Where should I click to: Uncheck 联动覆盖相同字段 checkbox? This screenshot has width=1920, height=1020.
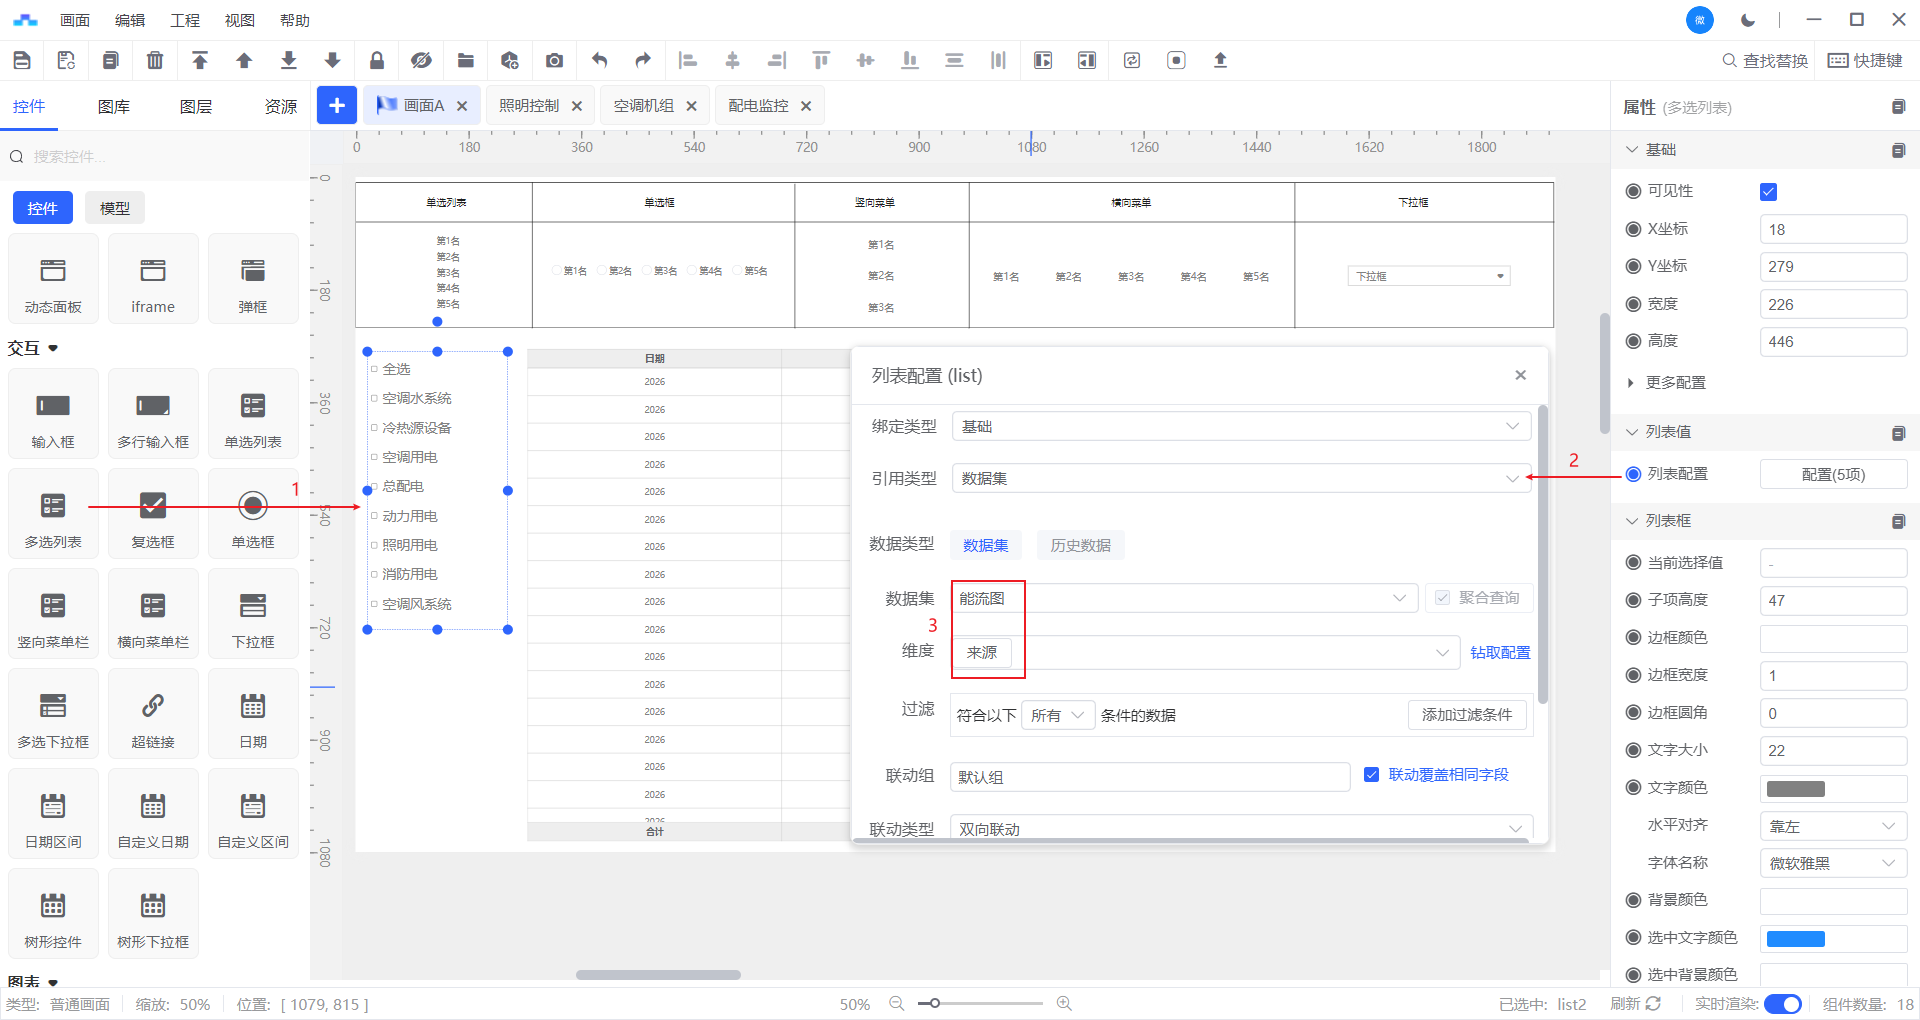point(1372,775)
